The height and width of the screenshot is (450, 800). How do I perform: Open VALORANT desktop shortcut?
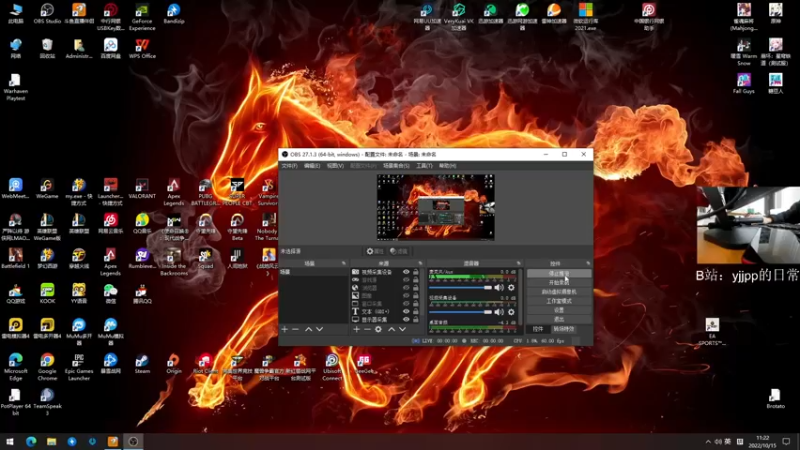(x=142, y=186)
